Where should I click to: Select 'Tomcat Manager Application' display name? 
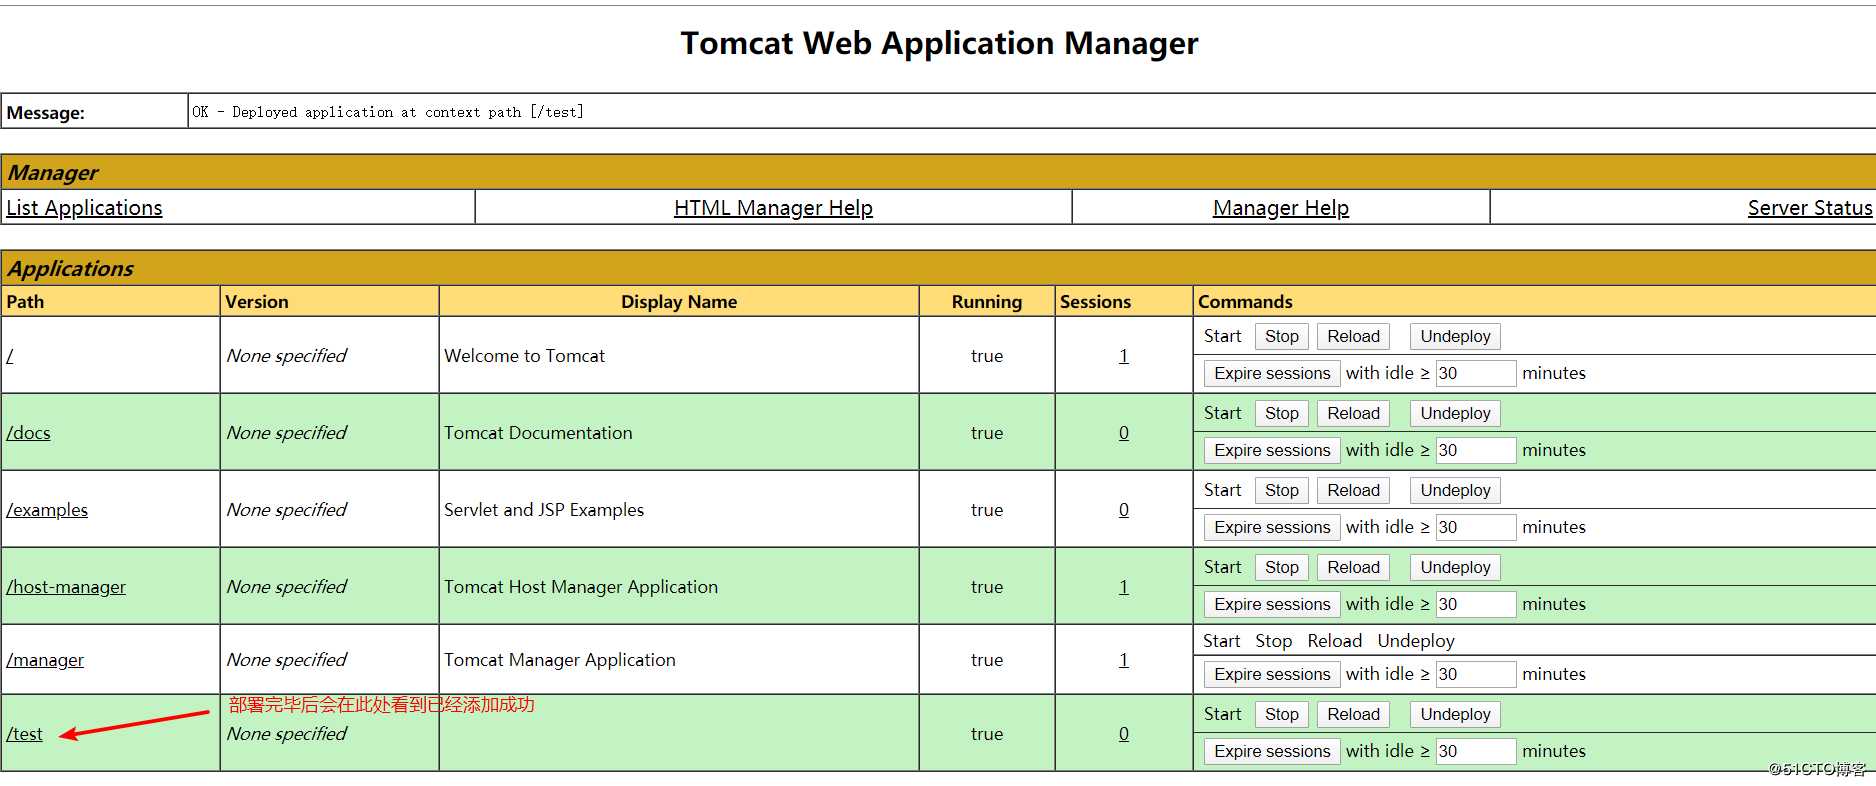click(x=560, y=660)
